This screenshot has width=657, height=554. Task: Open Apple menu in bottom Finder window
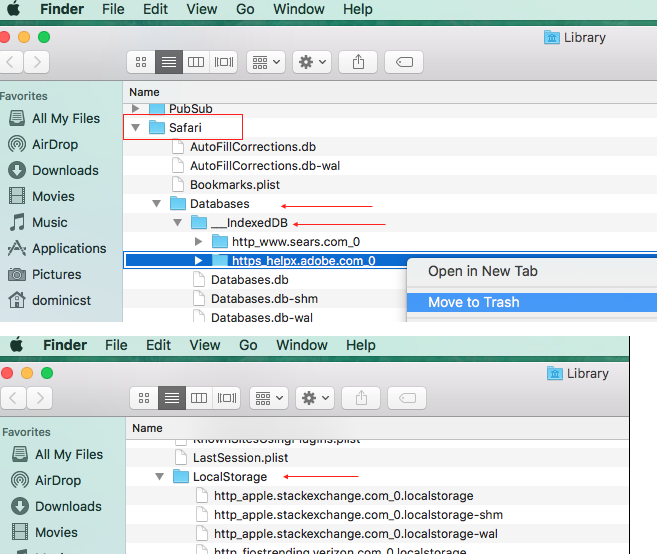coord(16,344)
